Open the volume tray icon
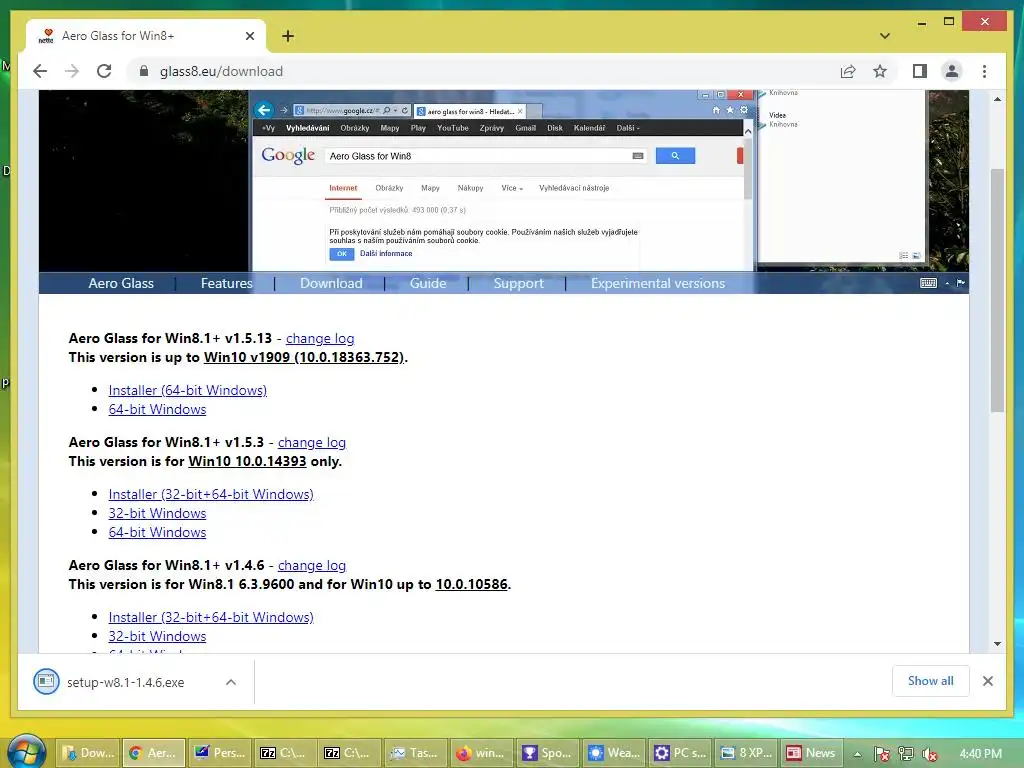Screen dimensions: 1024x768 pos(930,754)
